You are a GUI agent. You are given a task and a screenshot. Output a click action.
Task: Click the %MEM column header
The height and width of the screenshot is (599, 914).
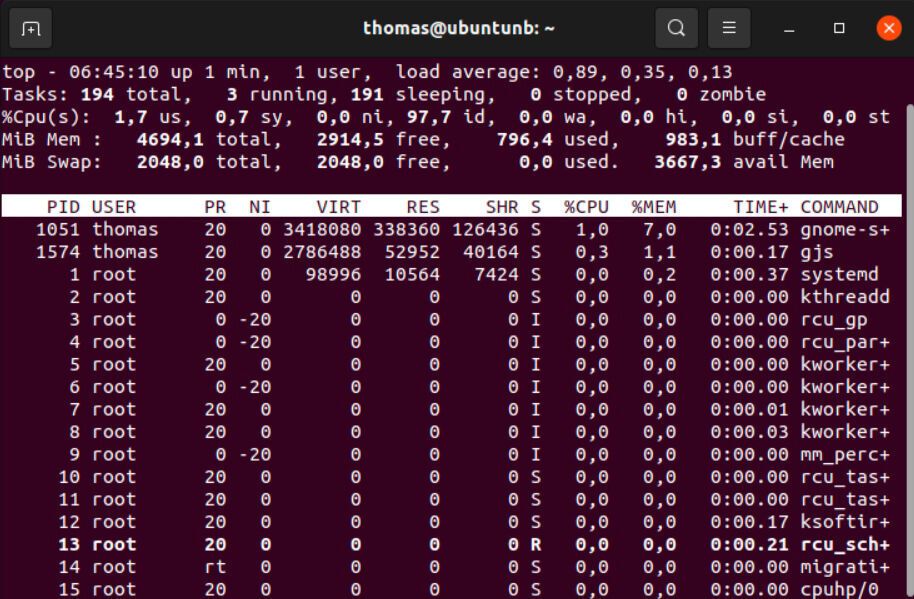pyautogui.click(x=656, y=206)
